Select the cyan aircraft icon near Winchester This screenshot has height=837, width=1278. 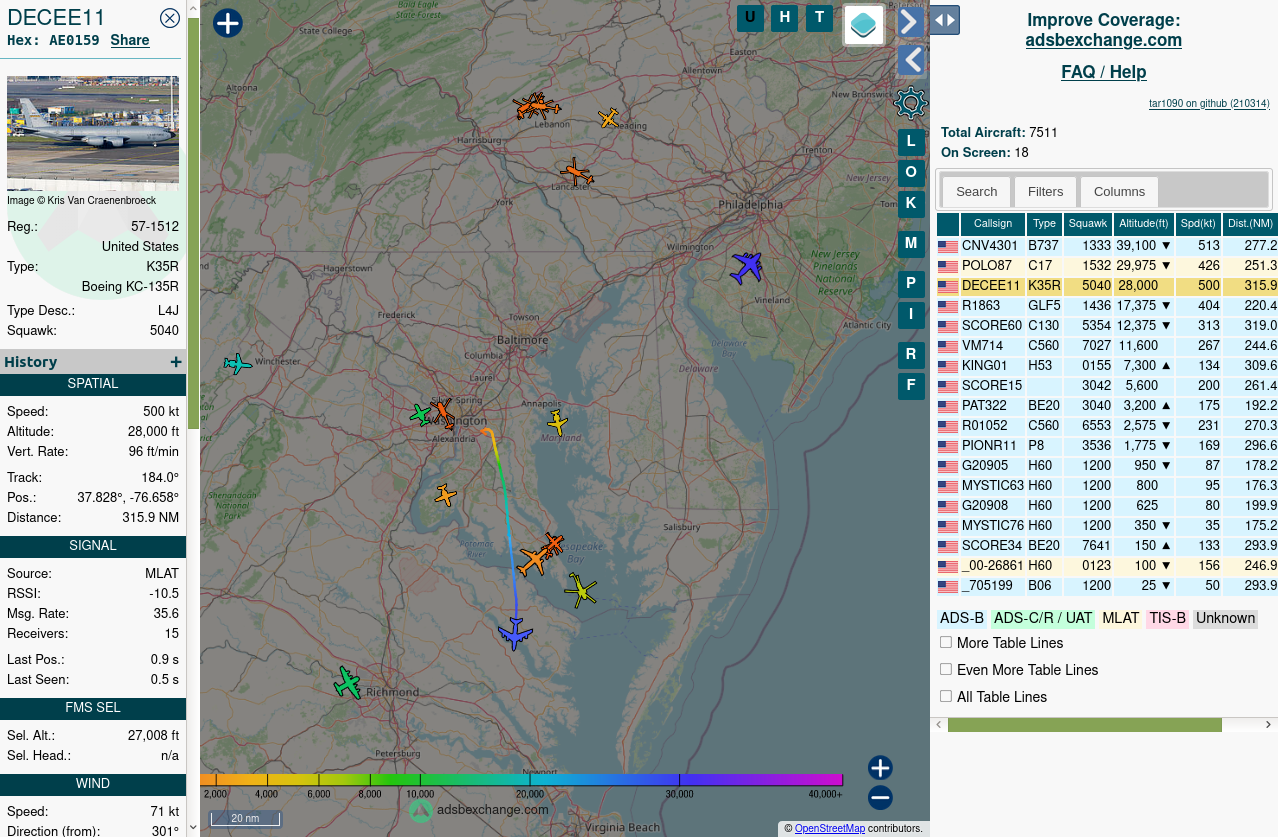(237, 364)
